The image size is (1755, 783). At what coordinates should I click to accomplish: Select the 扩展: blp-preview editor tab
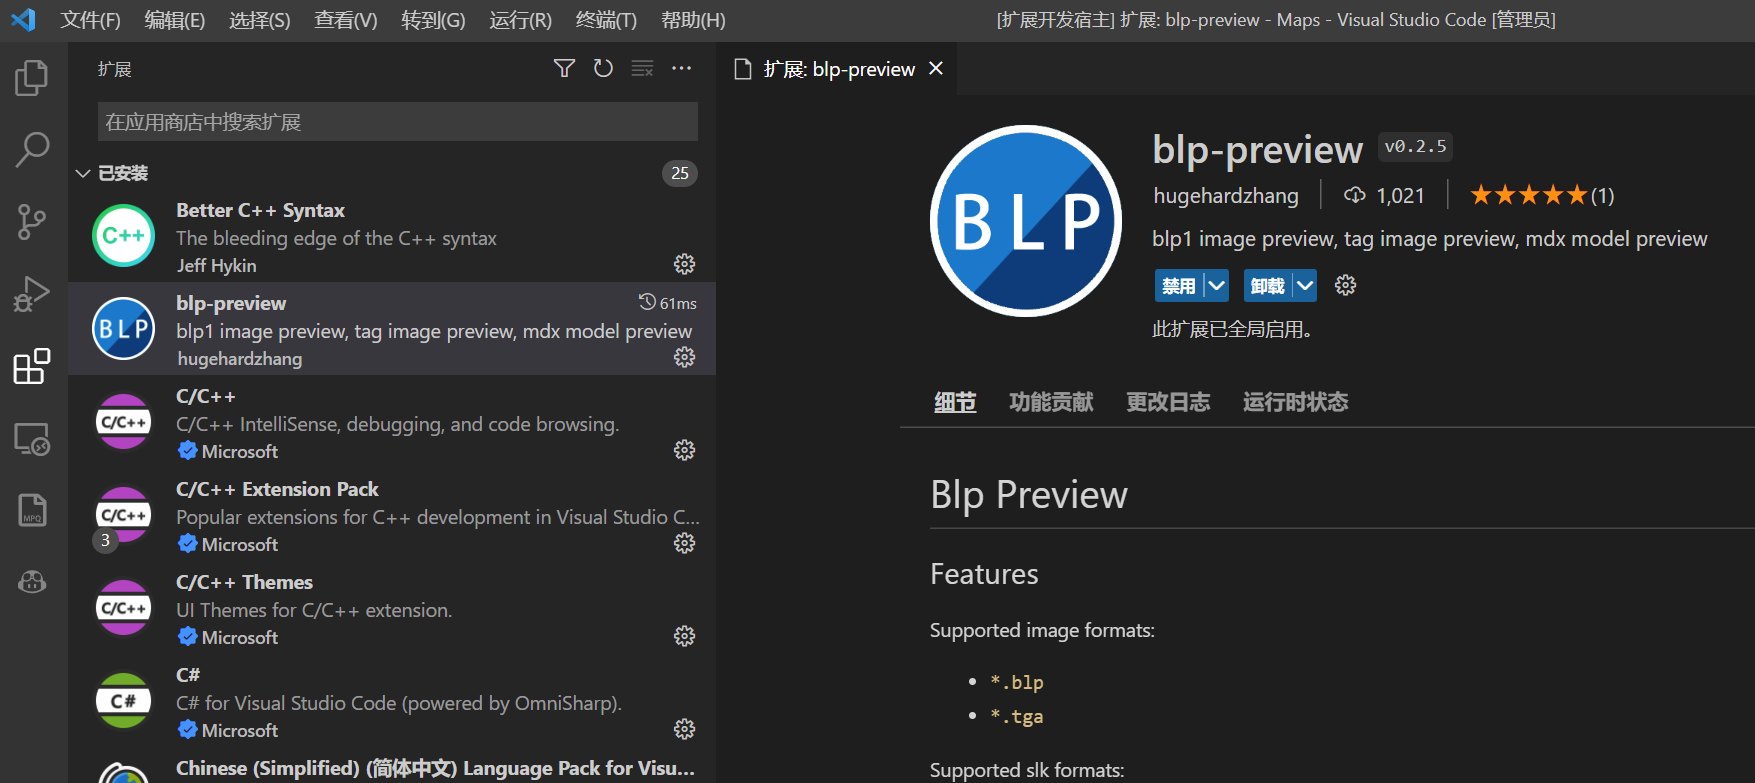point(837,68)
